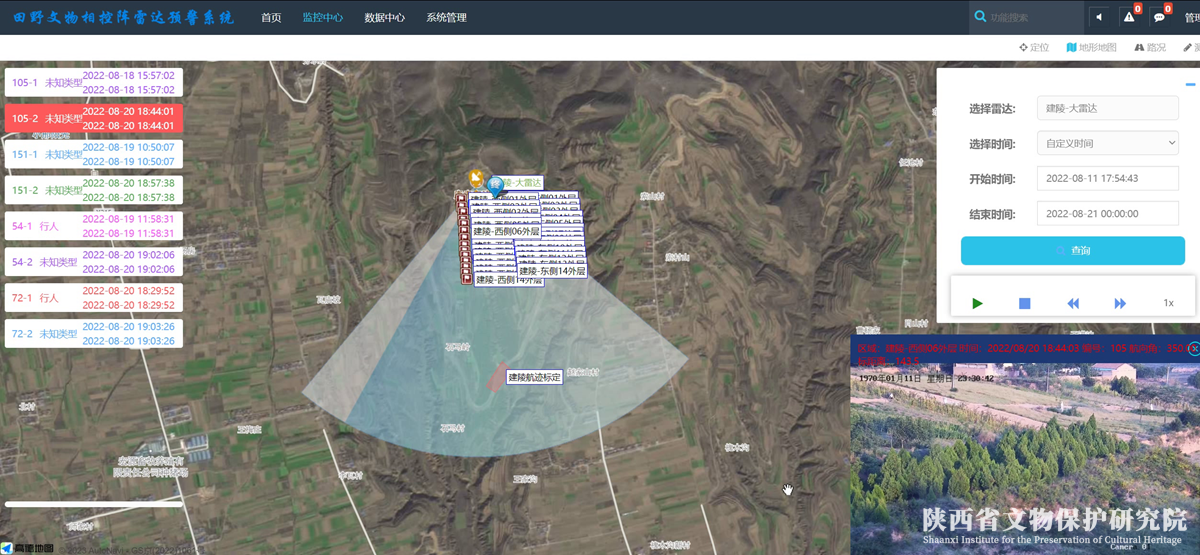Toggle the 路况 traffic layer

[x=1150, y=47]
